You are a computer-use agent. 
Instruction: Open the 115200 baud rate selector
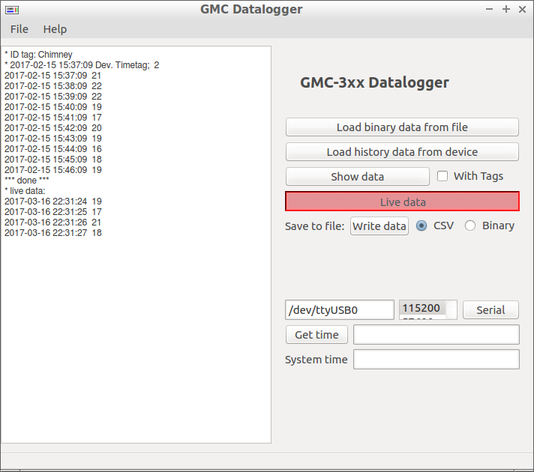[x=428, y=310]
